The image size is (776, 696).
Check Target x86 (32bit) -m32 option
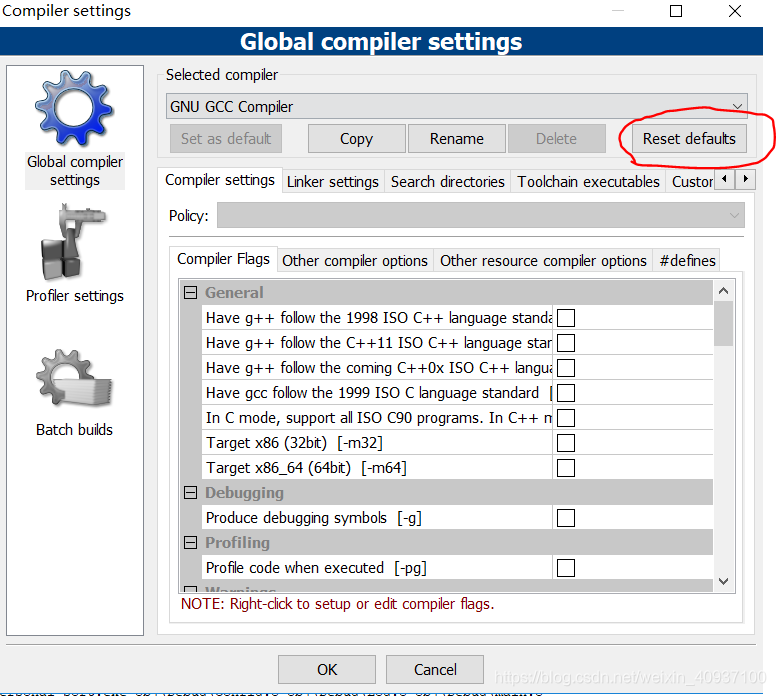566,443
